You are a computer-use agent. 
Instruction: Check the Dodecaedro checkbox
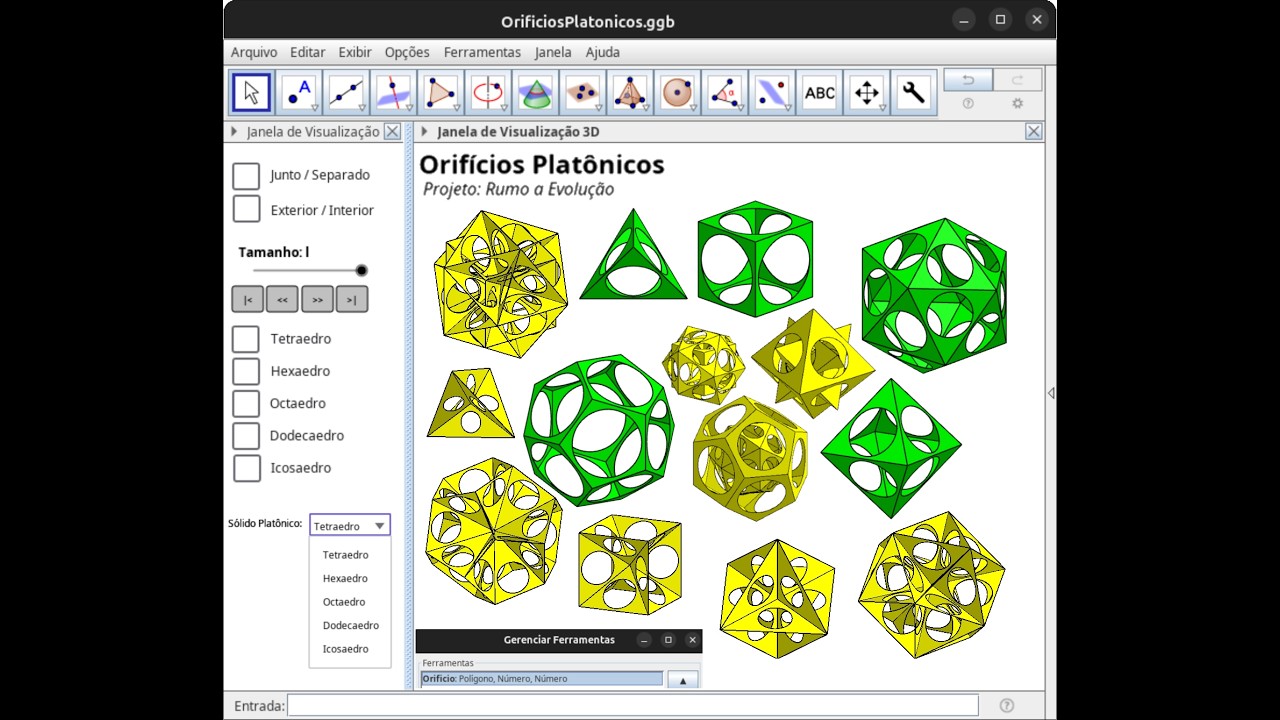pyautogui.click(x=246, y=435)
